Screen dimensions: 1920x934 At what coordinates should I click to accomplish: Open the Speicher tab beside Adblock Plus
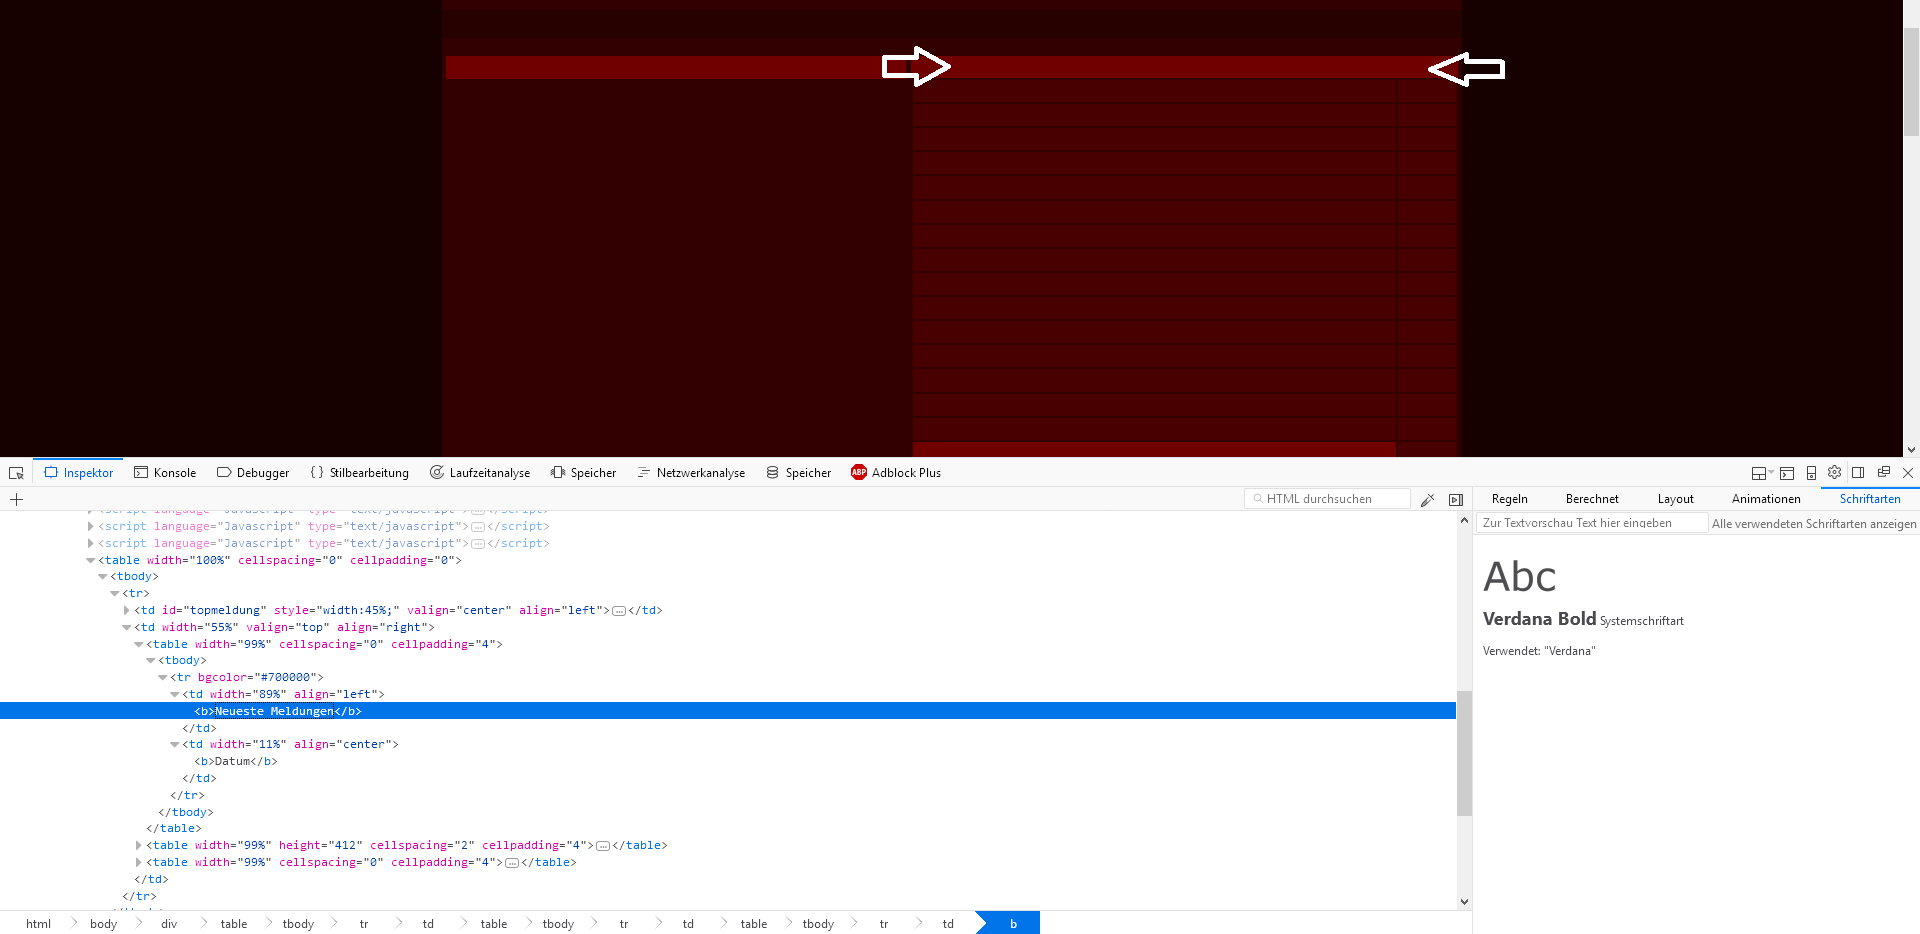[798, 473]
